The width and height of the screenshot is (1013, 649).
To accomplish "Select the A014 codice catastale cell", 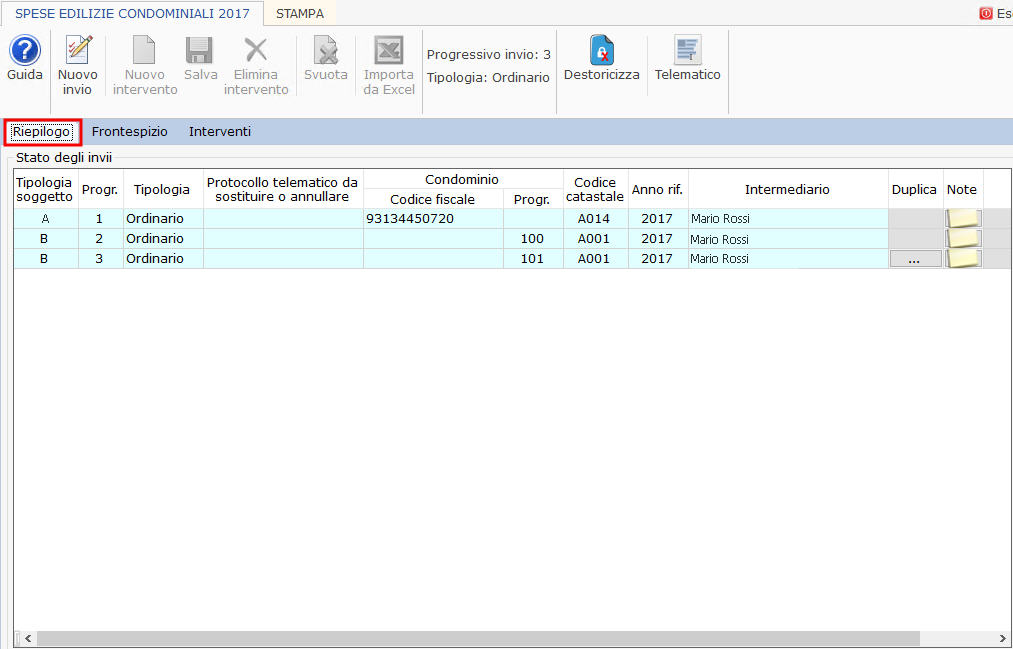I will coord(596,219).
